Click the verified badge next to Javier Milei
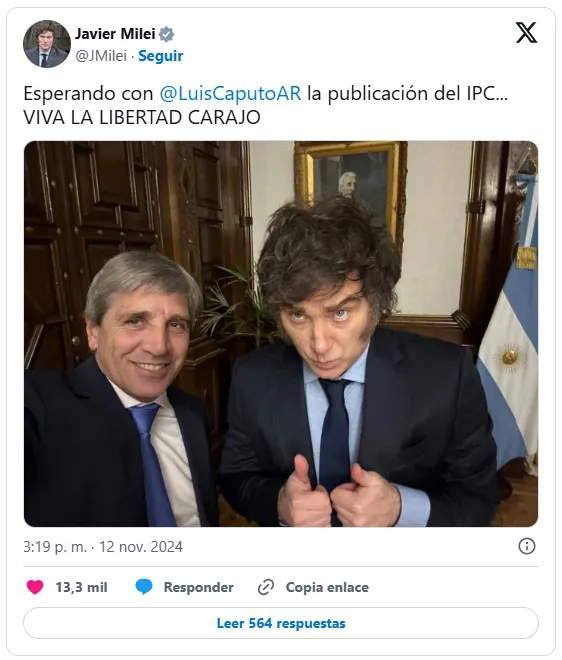Screen dimensions: 562x660 tap(167, 34)
